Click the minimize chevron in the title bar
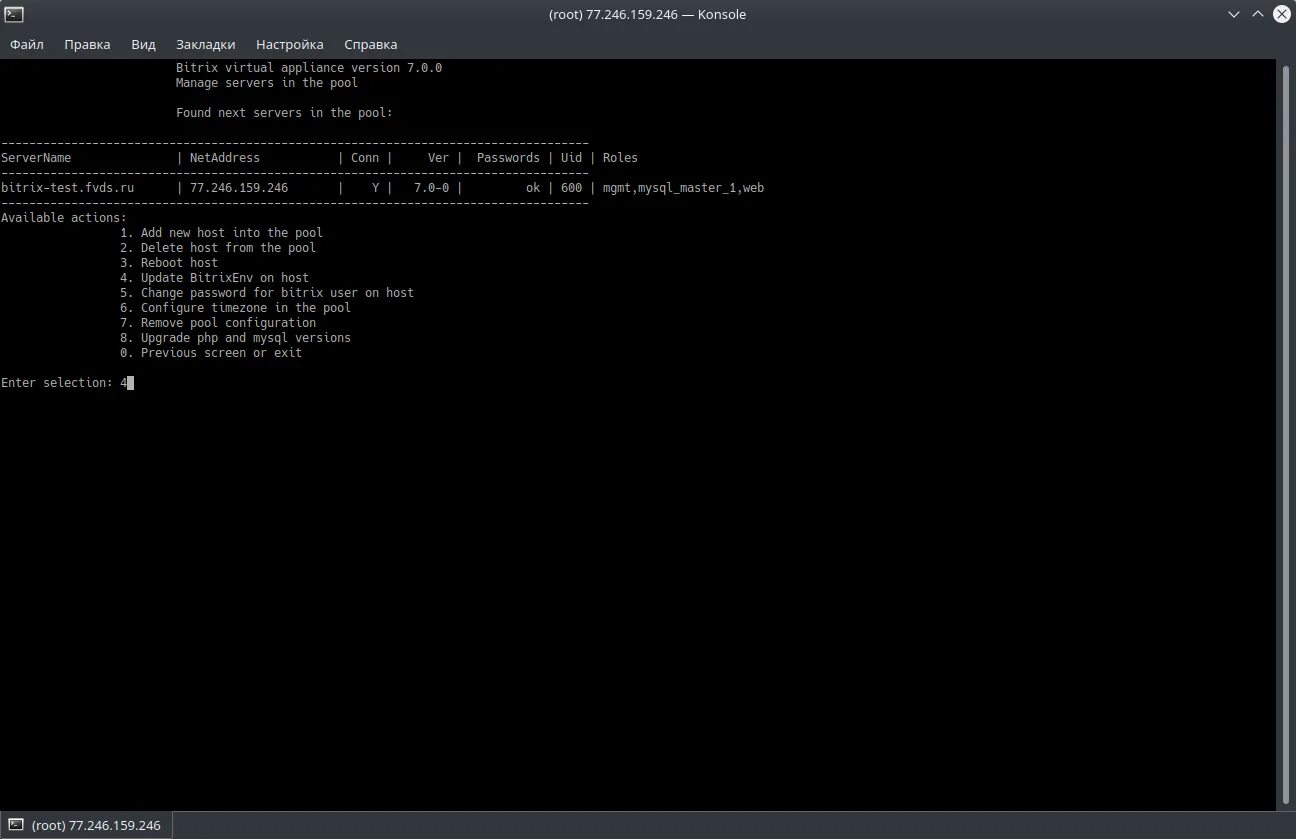 click(1234, 14)
